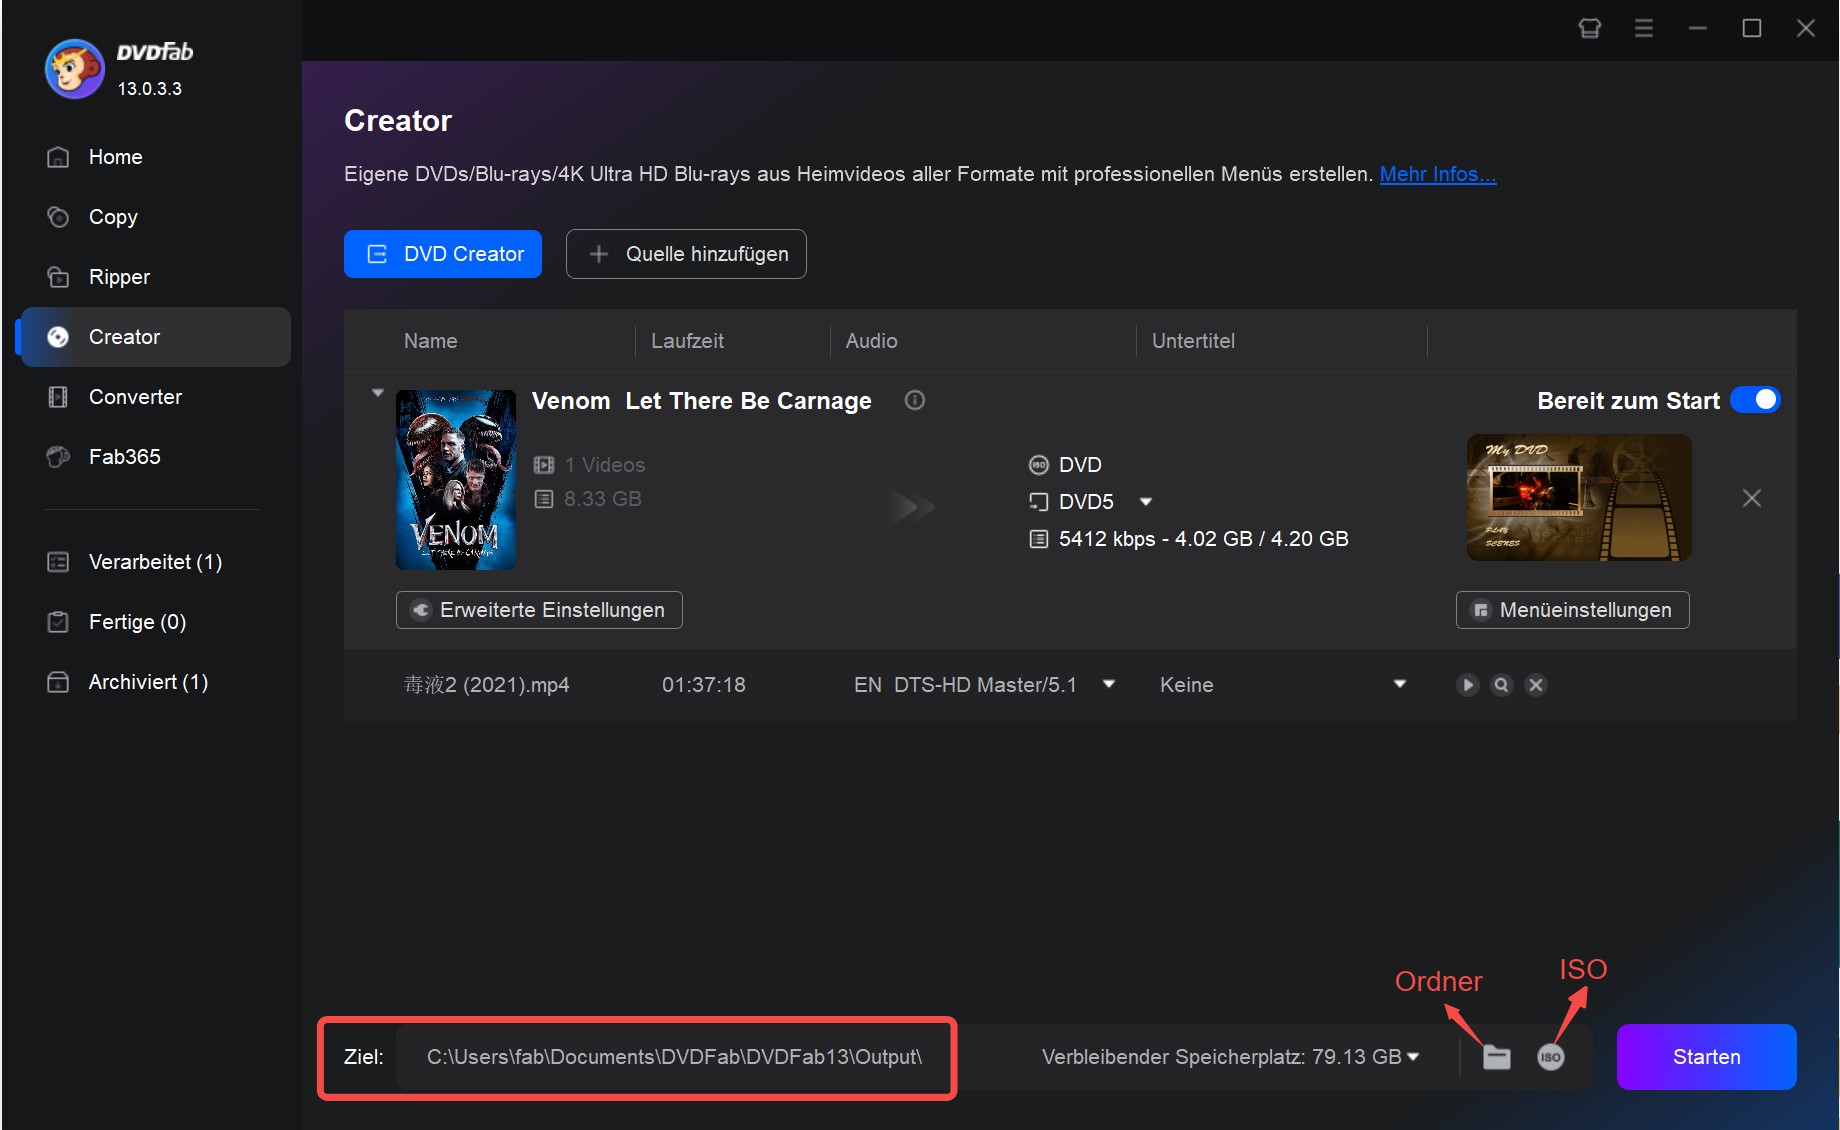This screenshot has width=1840, height=1130.
Task: Remove the Venom task with X
Action: click(1752, 498)
